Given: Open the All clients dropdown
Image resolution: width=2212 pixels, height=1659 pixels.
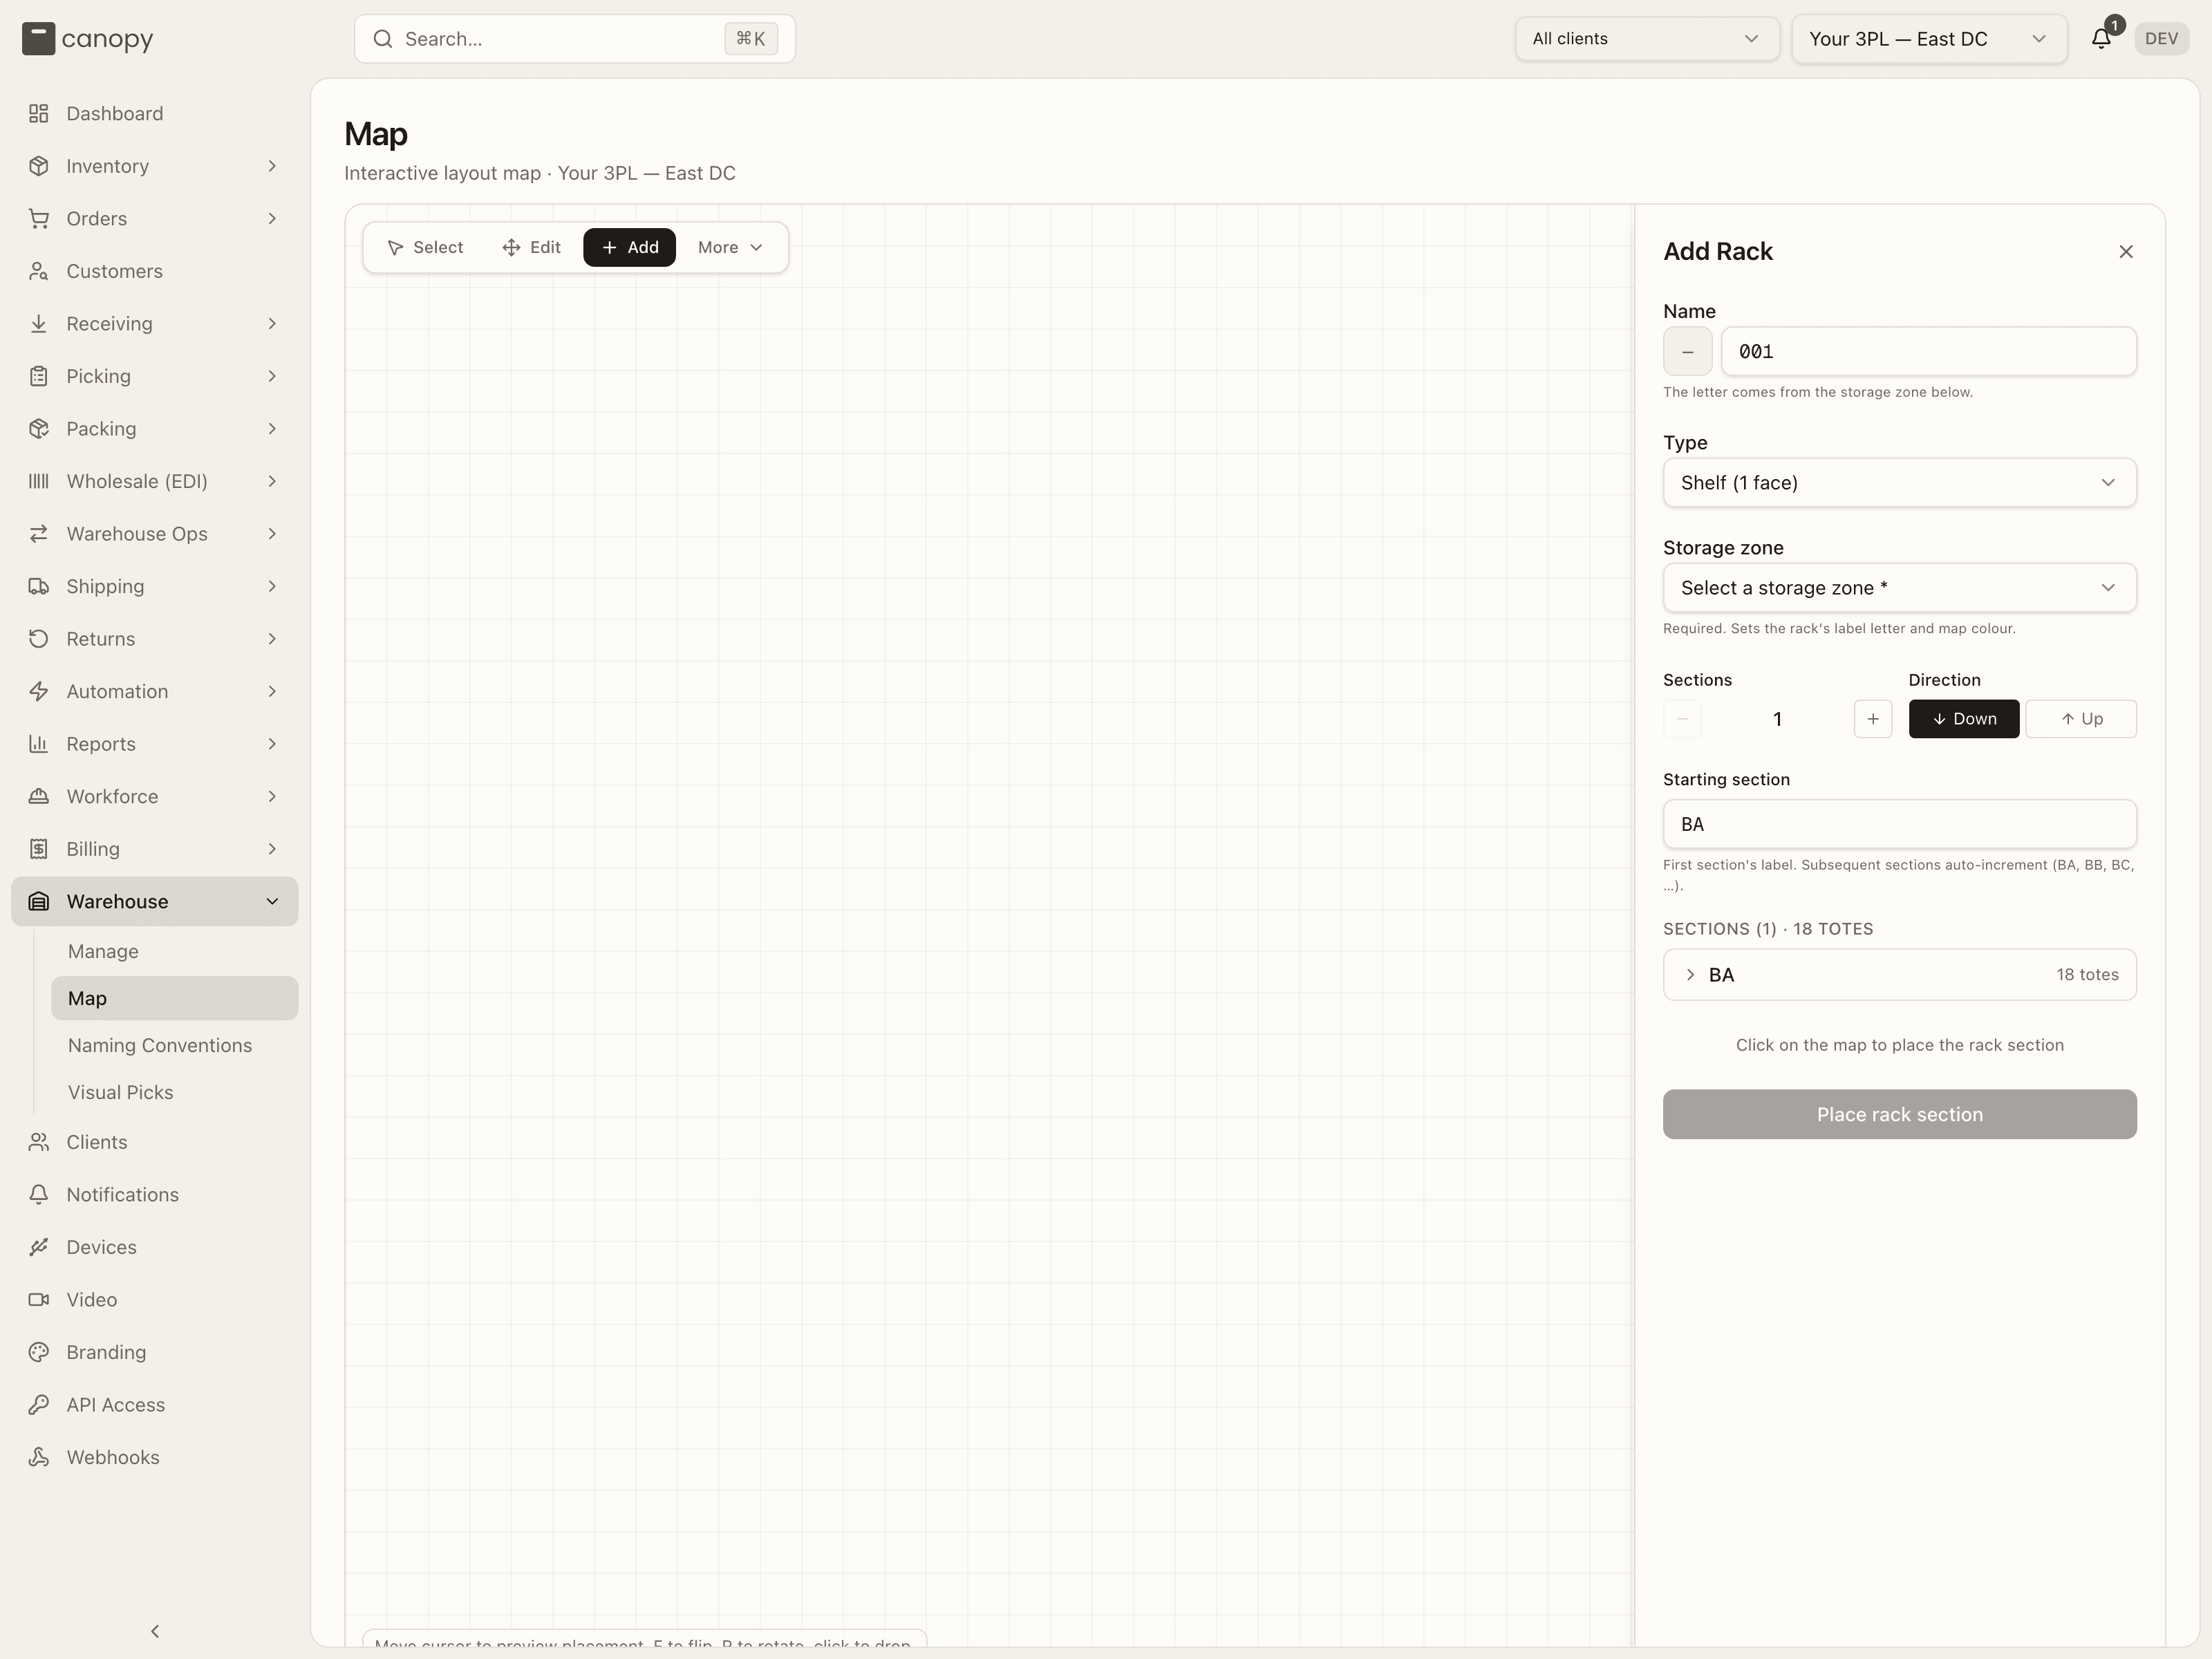Looking at the screenshot, I should tap(1646, 39).
